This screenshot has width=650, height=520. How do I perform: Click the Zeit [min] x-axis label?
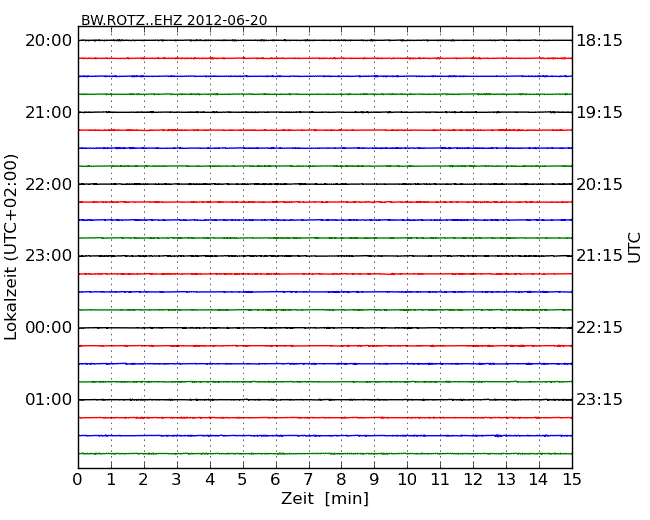tap(325, 498)
